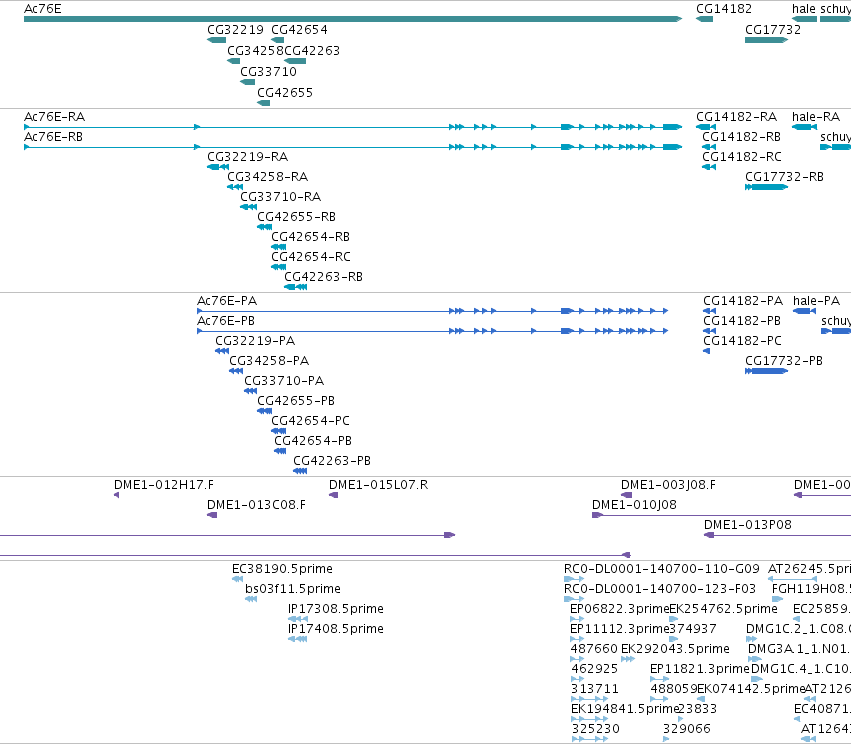Open the DME1-010J08 clone label
This screenshot has height=744, width=851.
click(x=634, y=505)
